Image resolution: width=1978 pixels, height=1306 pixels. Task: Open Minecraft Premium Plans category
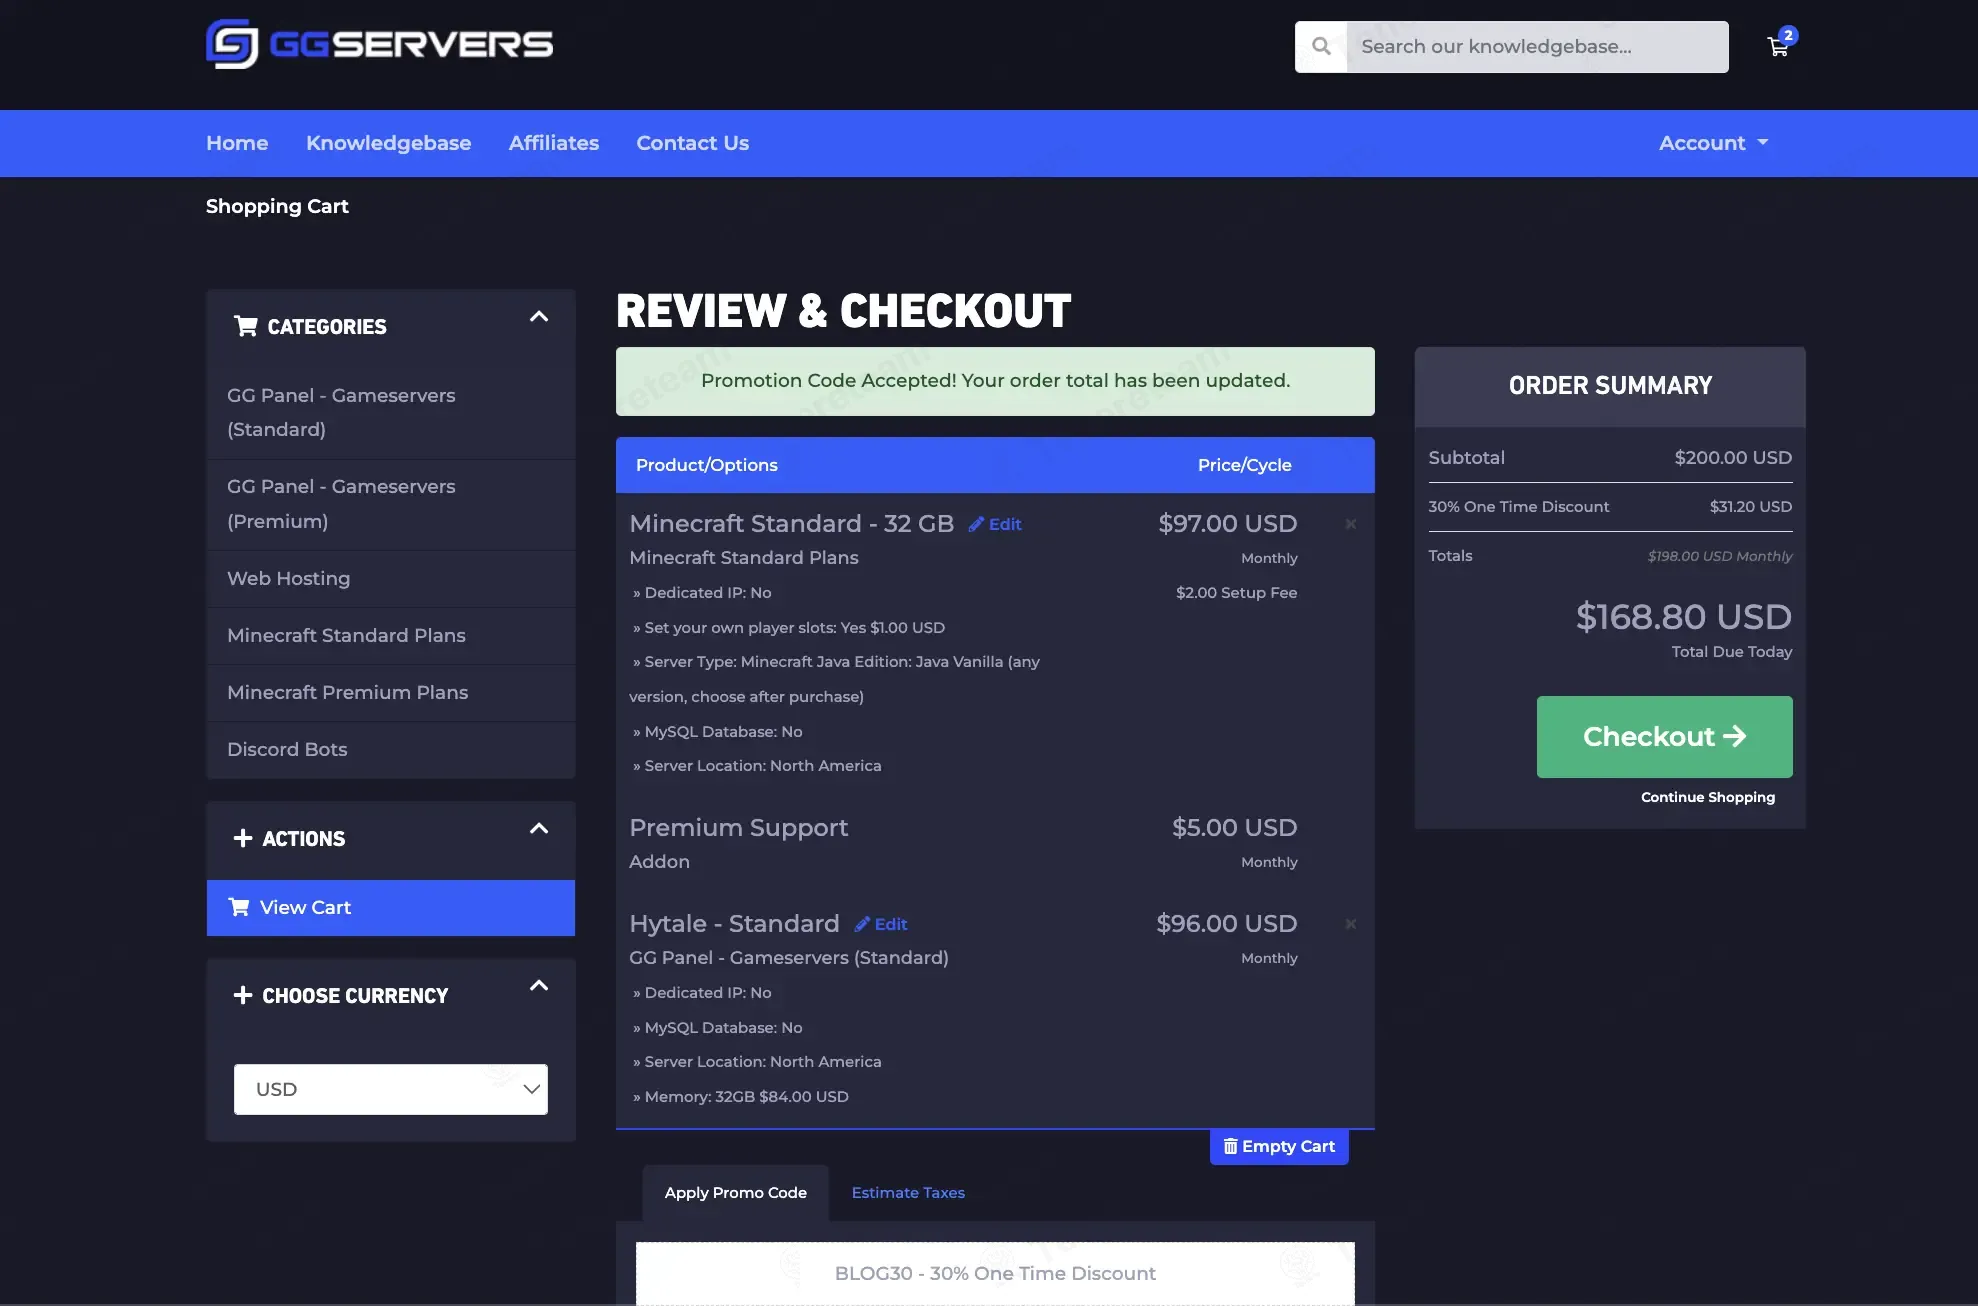coord(391,693)
